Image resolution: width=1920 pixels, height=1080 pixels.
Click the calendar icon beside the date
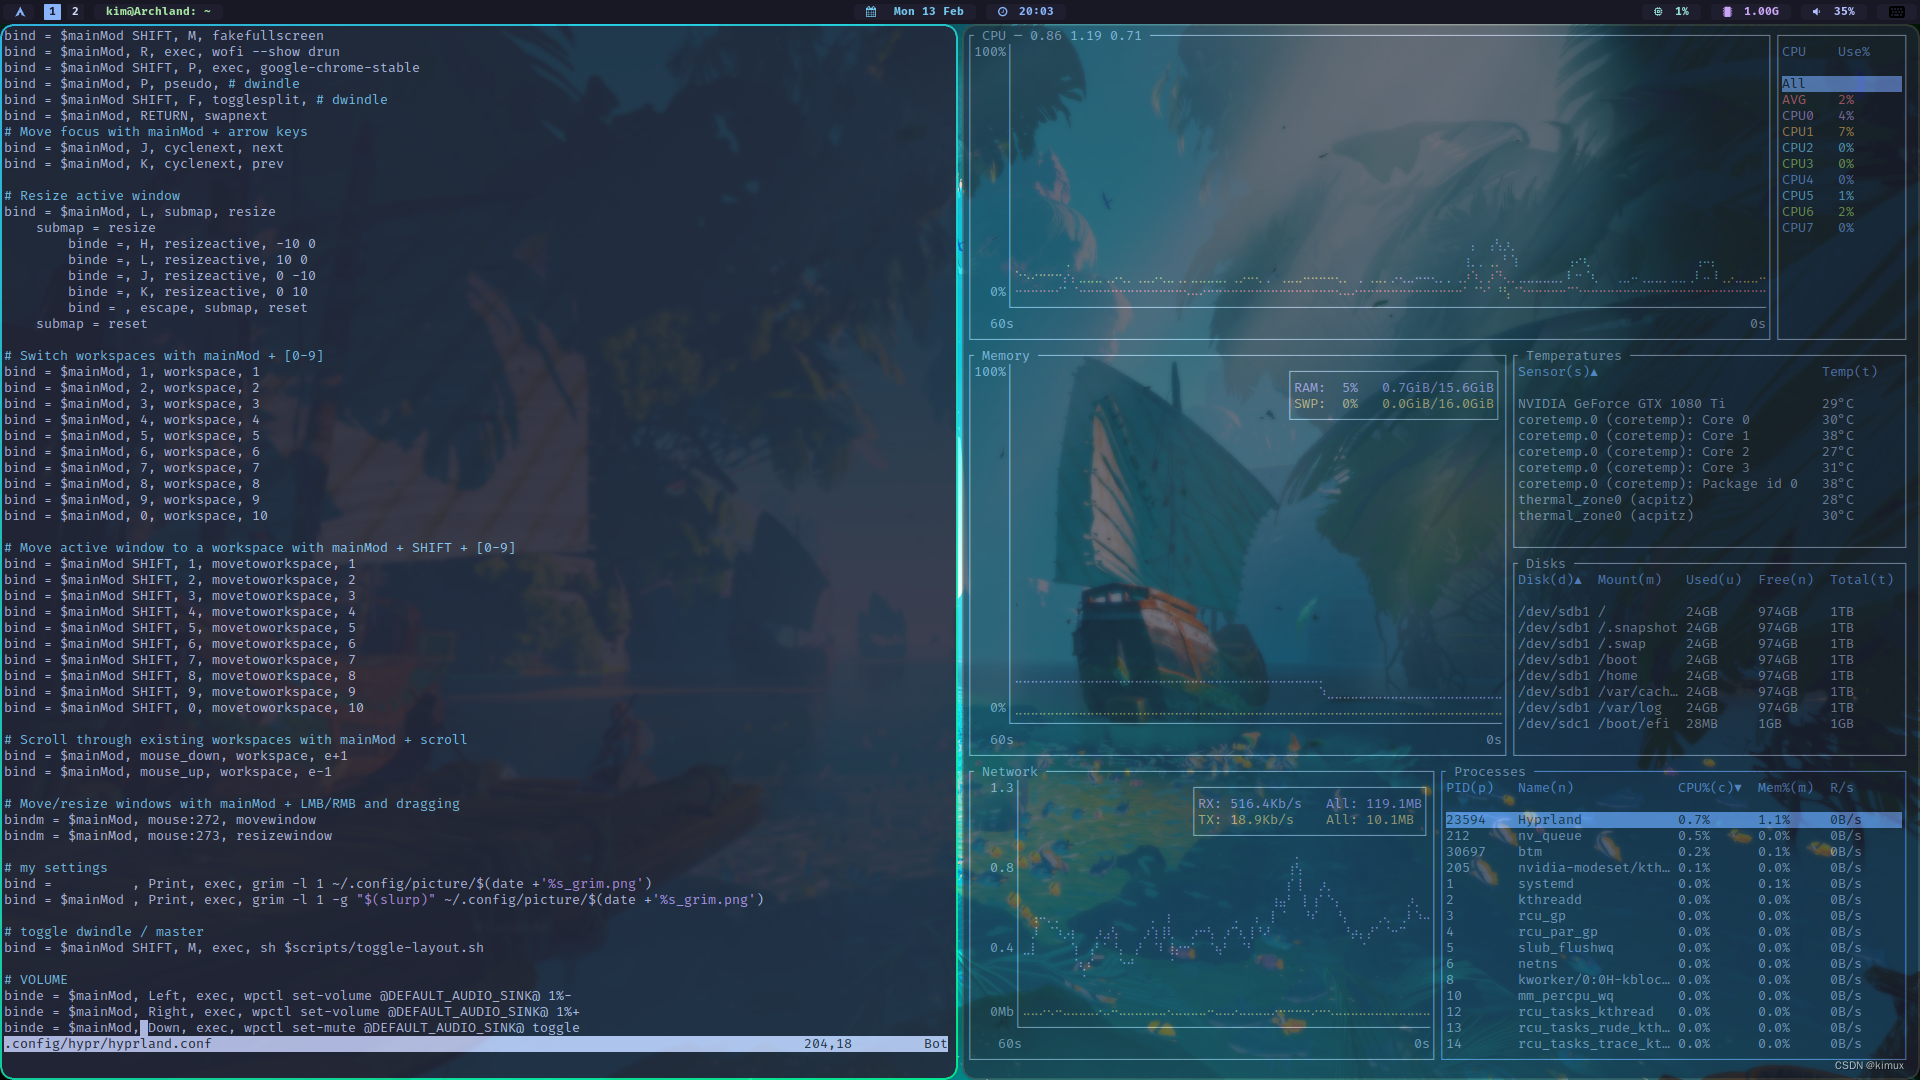(871, 12)
